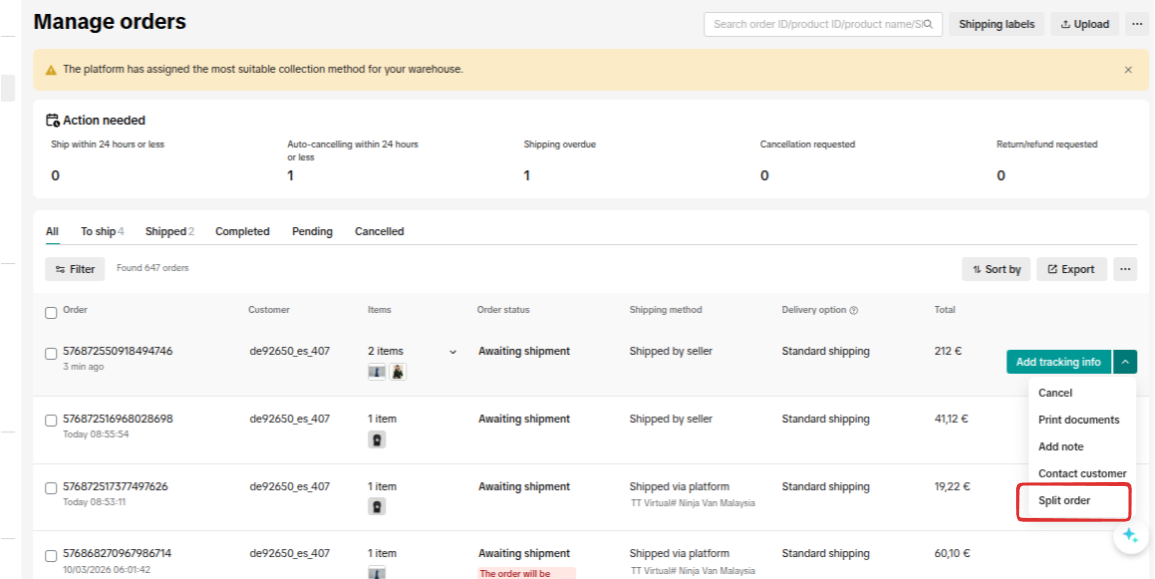Click product thumbnail of order 576872517377497626
This screenshot has width=1155, height=579.
(377, 506)
